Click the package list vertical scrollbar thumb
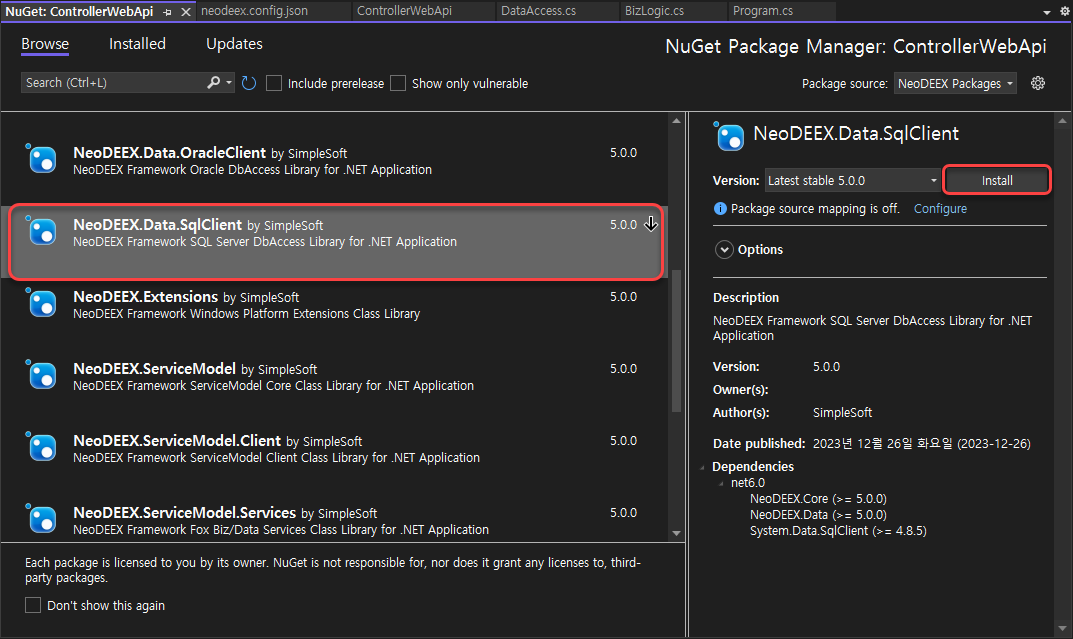 [676, 341]
